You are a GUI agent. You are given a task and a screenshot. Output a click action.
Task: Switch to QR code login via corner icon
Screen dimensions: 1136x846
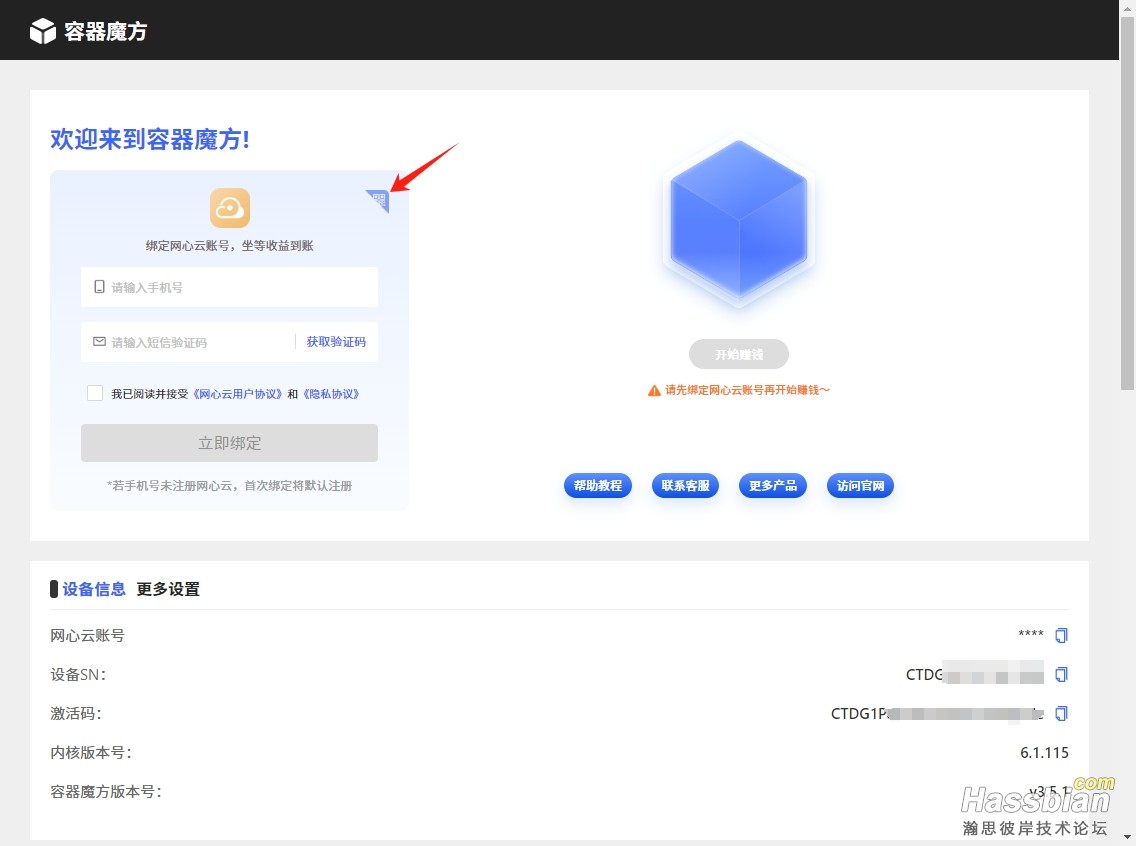point(378,201)
